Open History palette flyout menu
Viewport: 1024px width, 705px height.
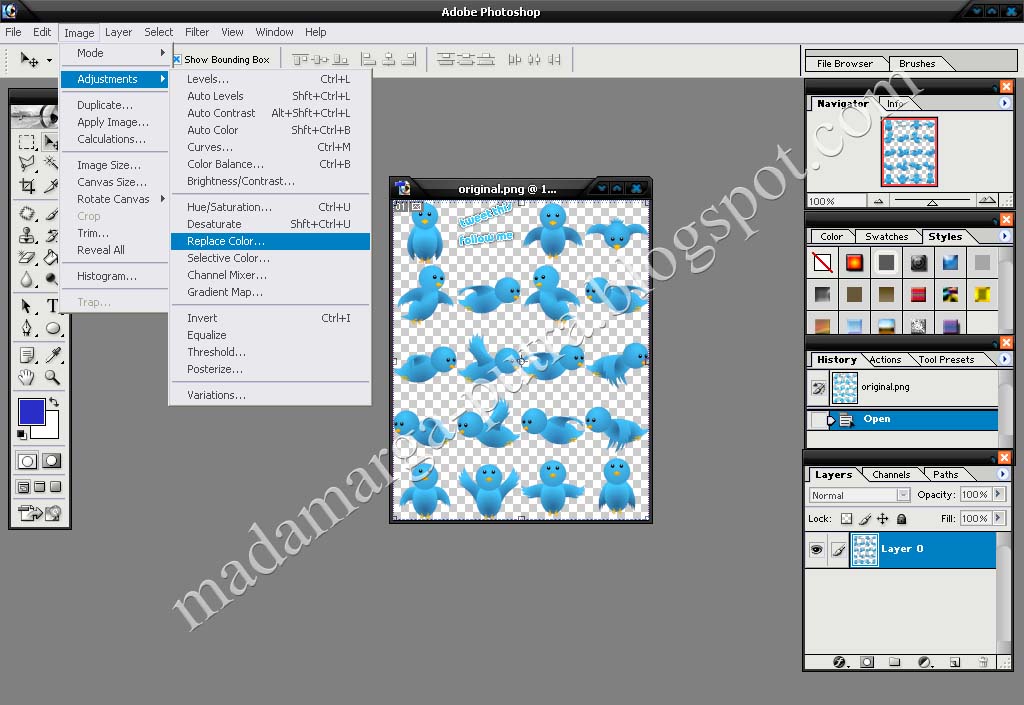[x=1005, y=359]
